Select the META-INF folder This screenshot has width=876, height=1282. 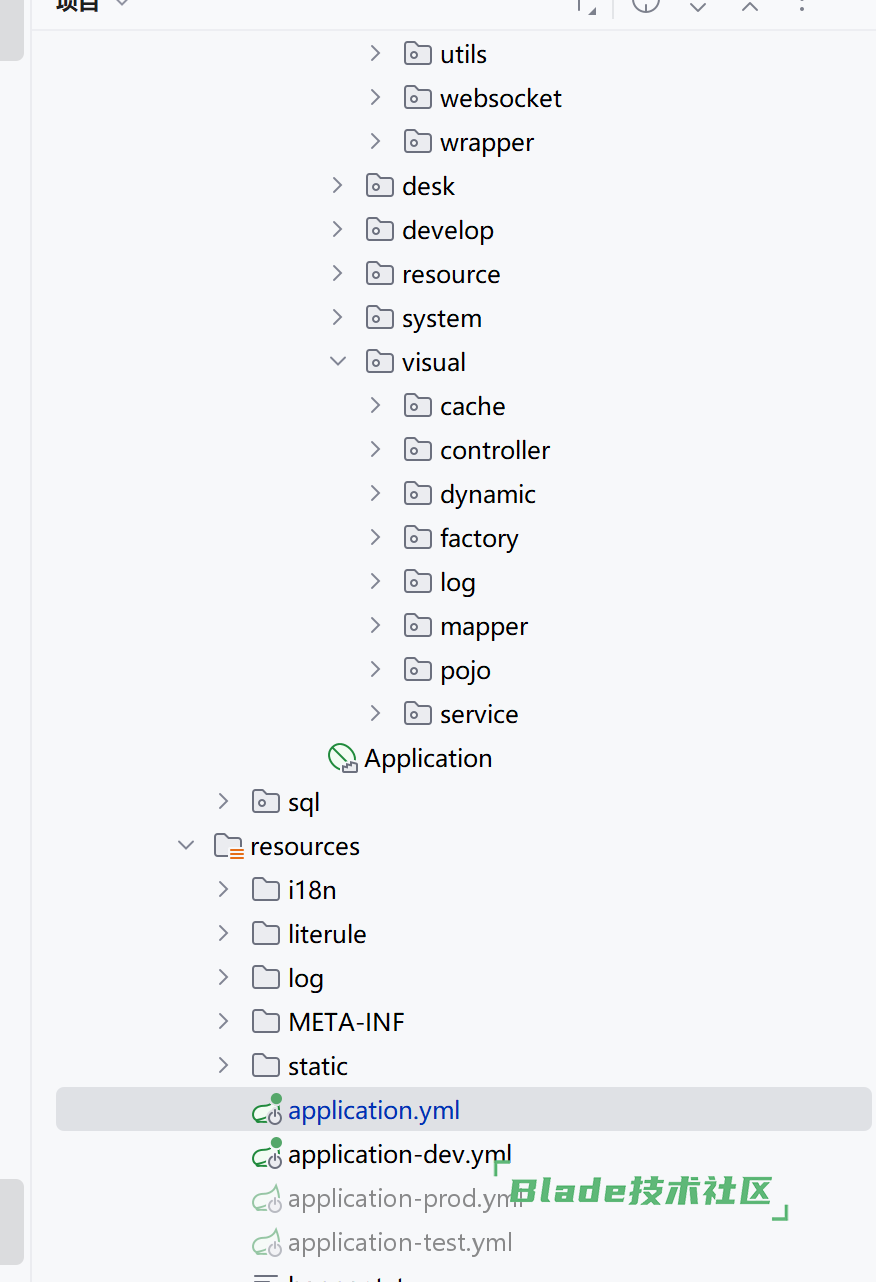click(346, 1022)
